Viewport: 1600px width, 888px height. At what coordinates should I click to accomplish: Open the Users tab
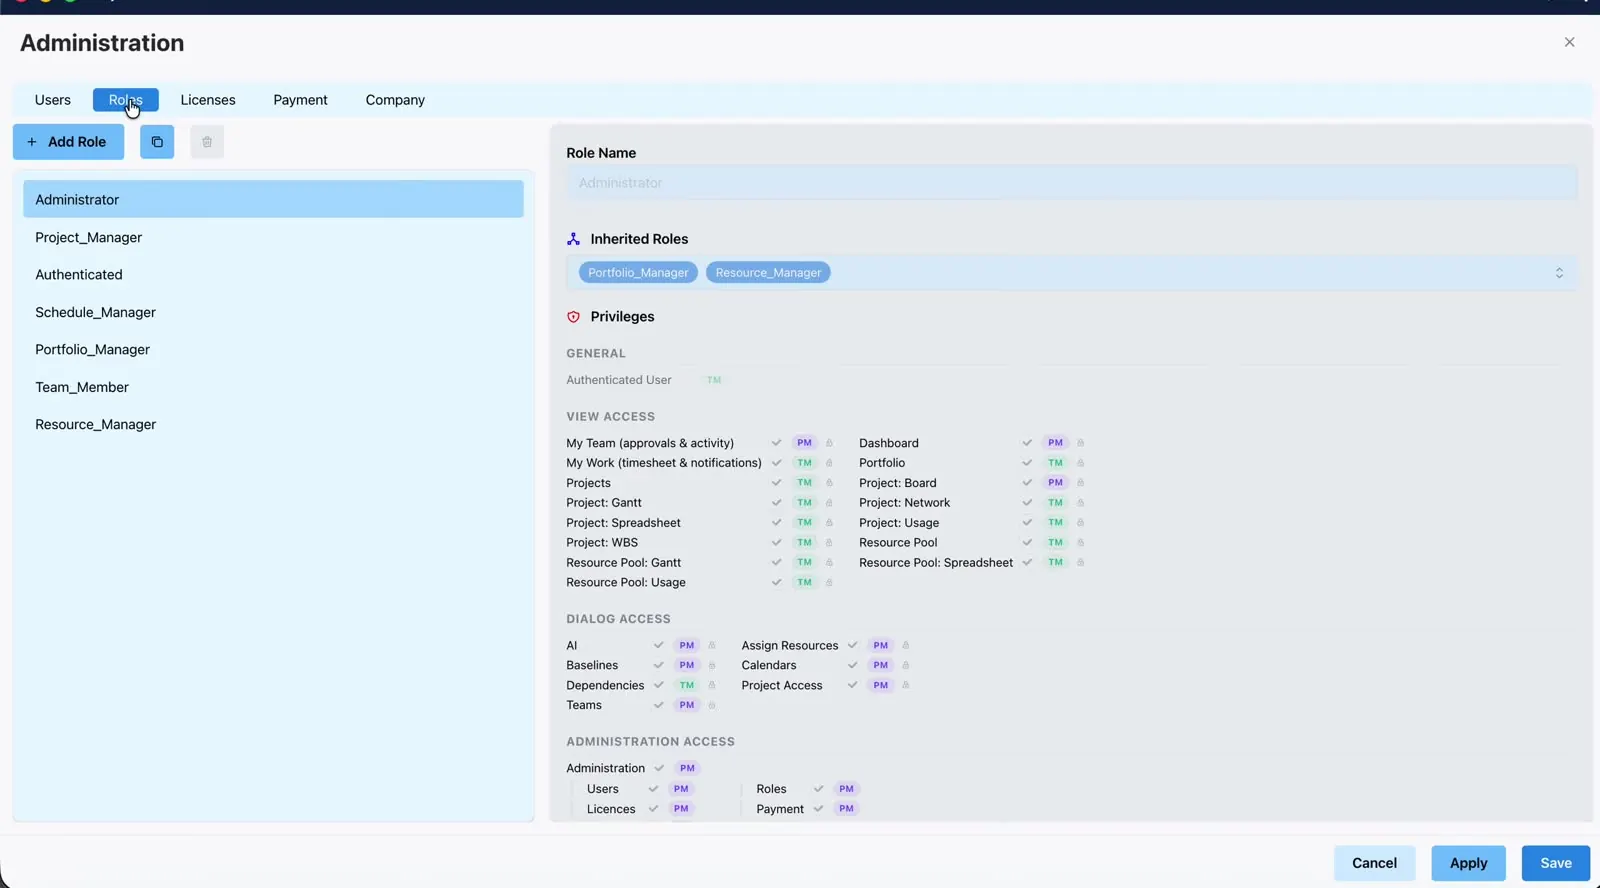(x=53, y=100)
